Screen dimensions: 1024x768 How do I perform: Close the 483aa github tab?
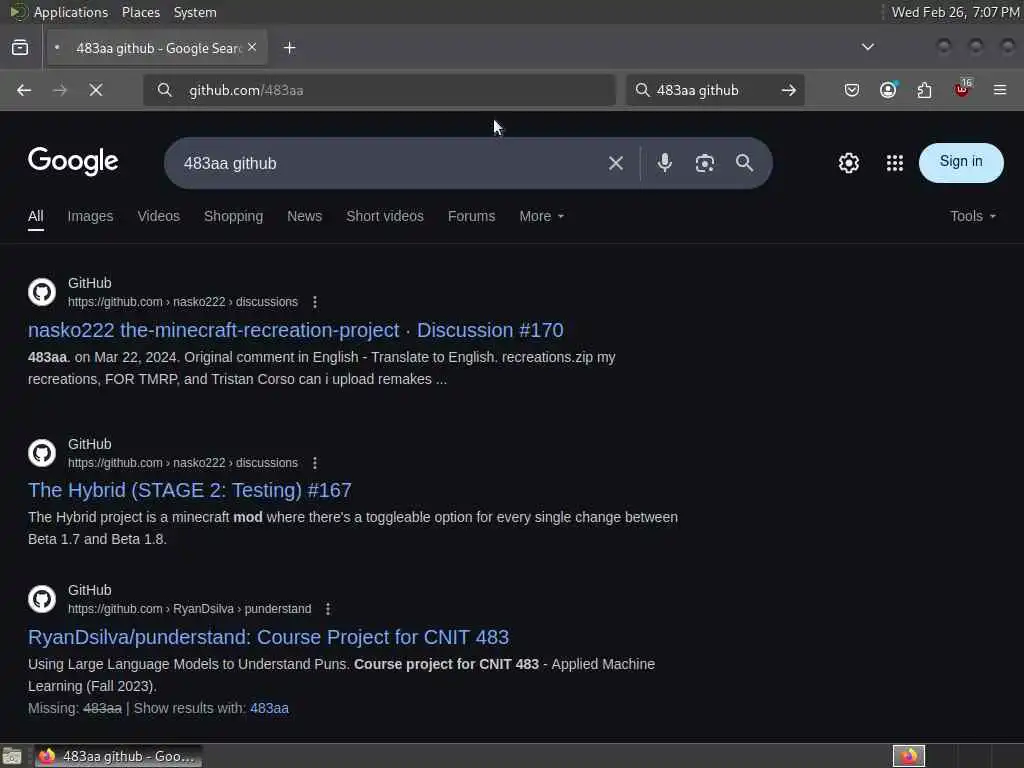pyautogui.click(x=252, y=48)
